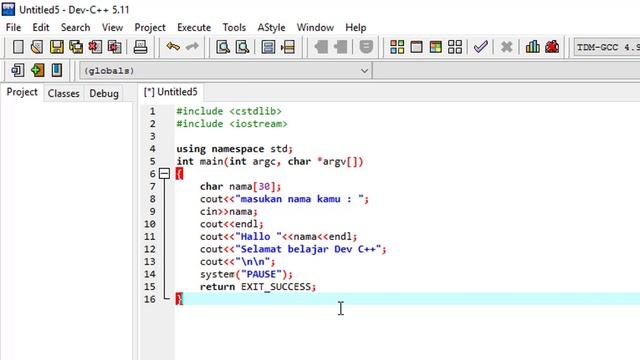Compile and run with the colored window icon
The image size is (640, 360).
coord(436,47)
